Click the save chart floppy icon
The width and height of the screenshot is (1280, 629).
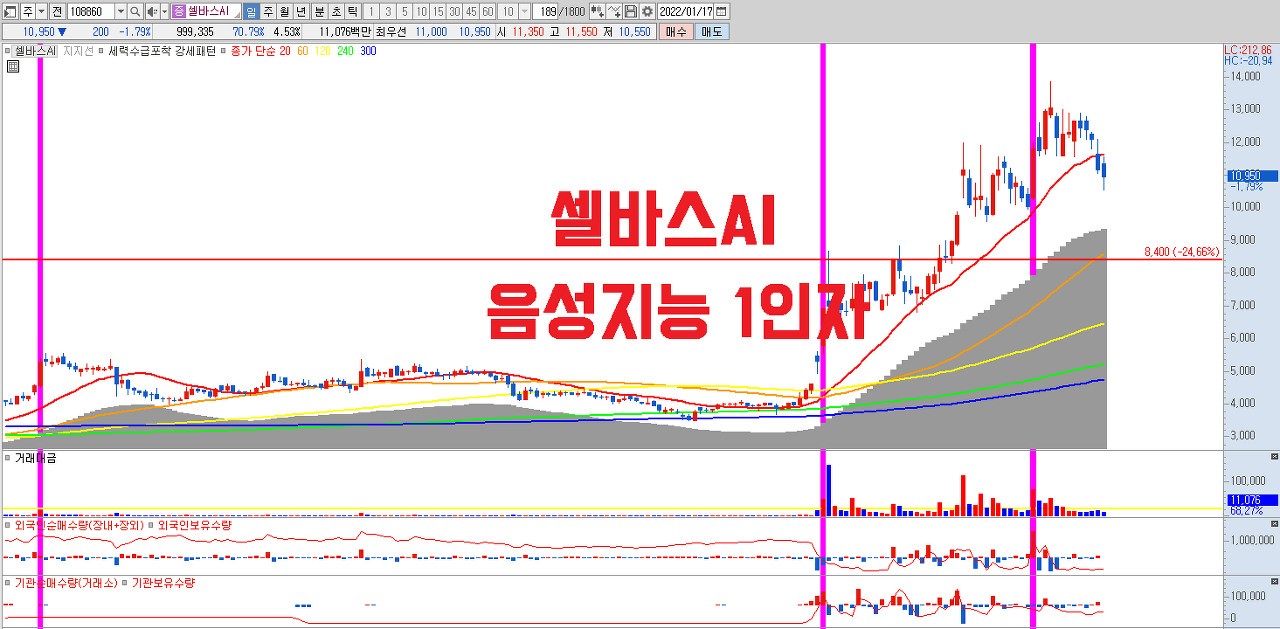631,12
